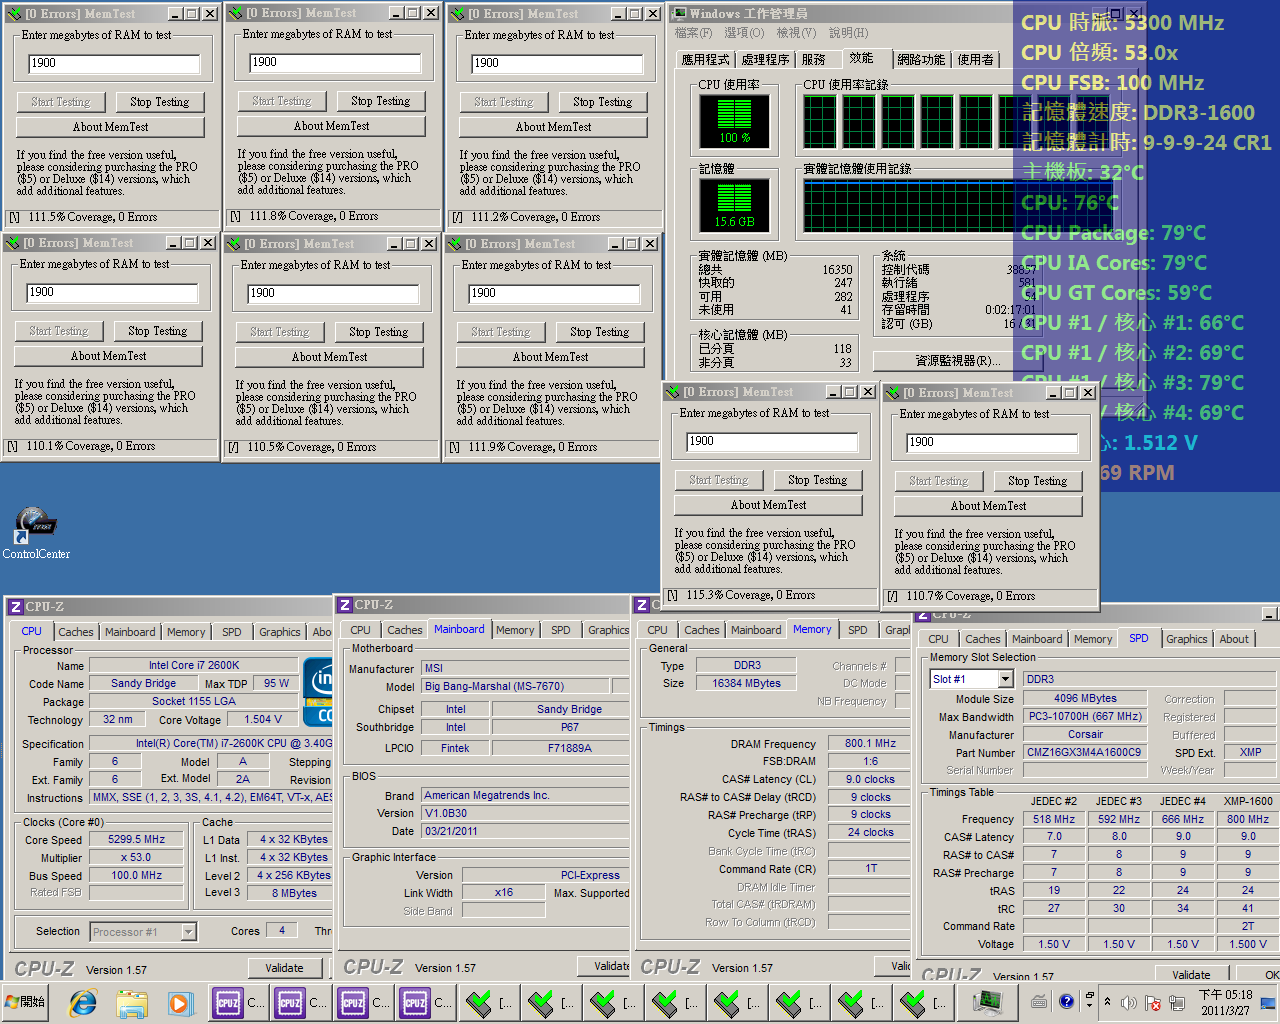Select Graphics tab in CPU-Z SPD window
Viewport: 1280px width, 1024px height.
[x=1187, y=639]
